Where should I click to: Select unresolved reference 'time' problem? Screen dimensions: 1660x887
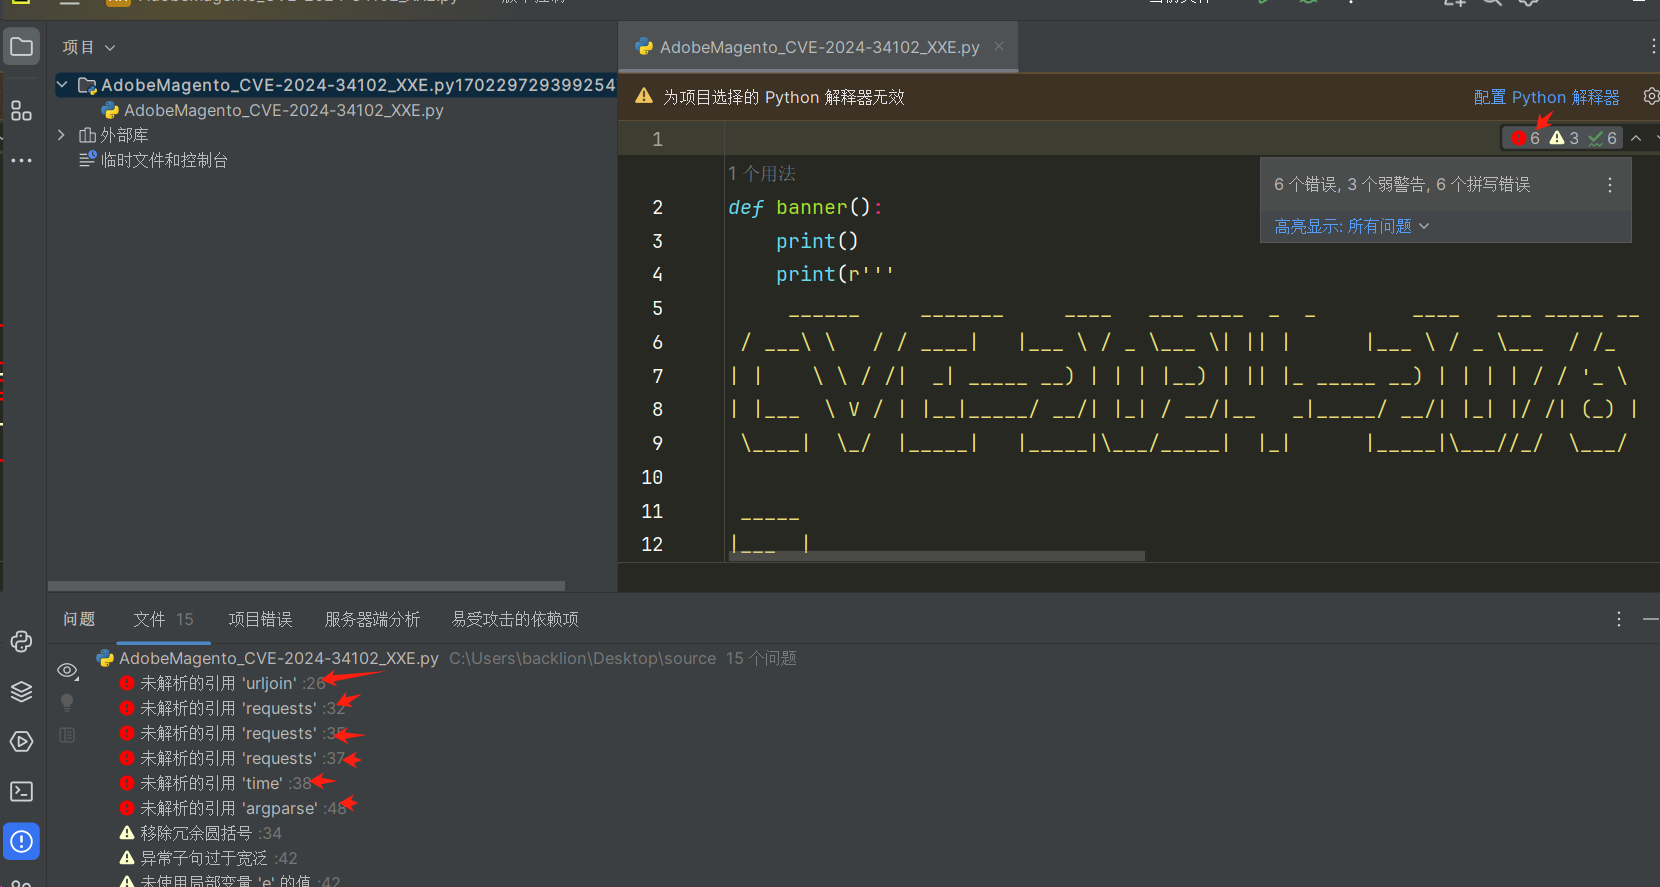coord(215,783)
